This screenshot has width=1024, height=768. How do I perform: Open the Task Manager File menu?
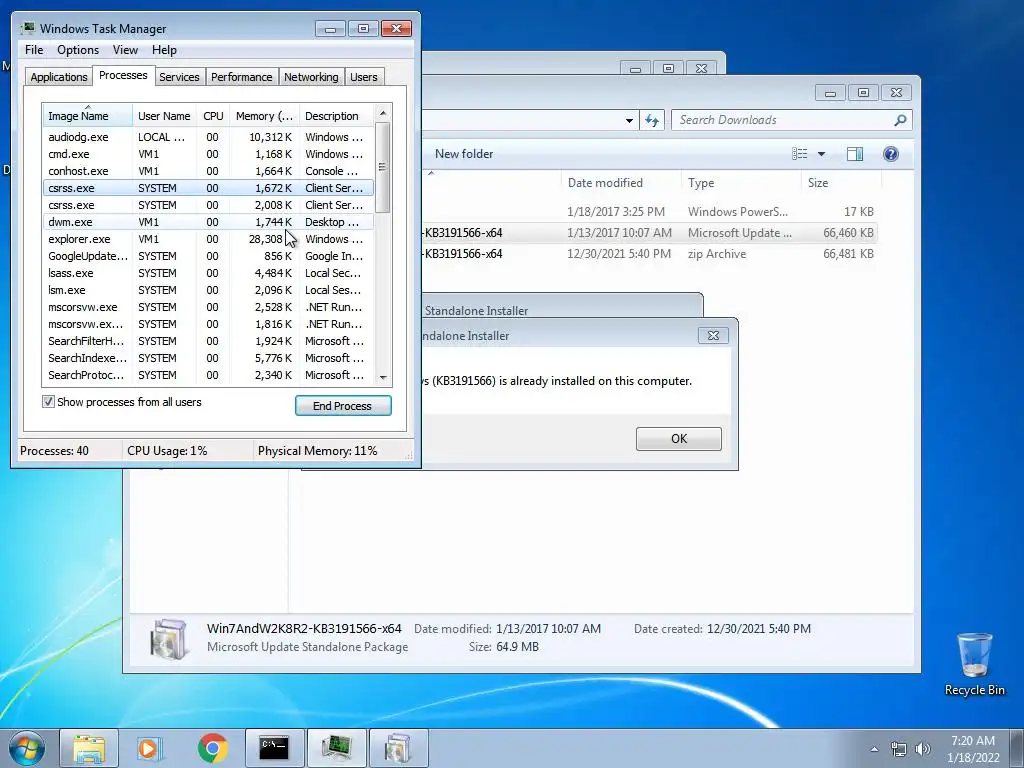[34, 50]
